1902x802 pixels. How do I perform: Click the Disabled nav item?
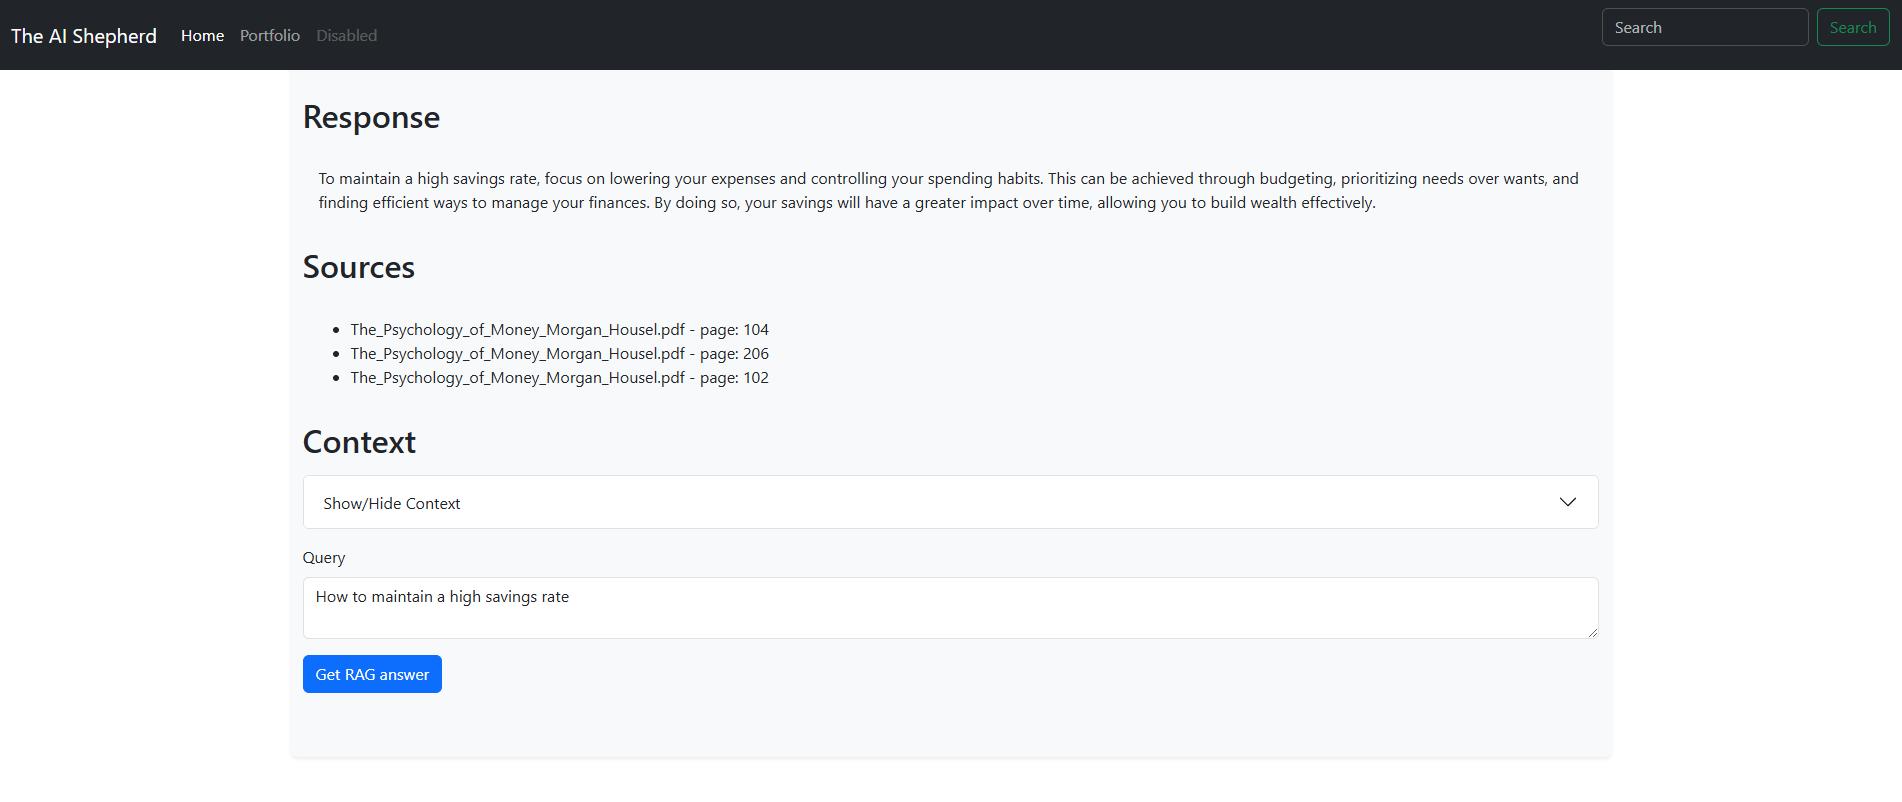click(346, 36)
